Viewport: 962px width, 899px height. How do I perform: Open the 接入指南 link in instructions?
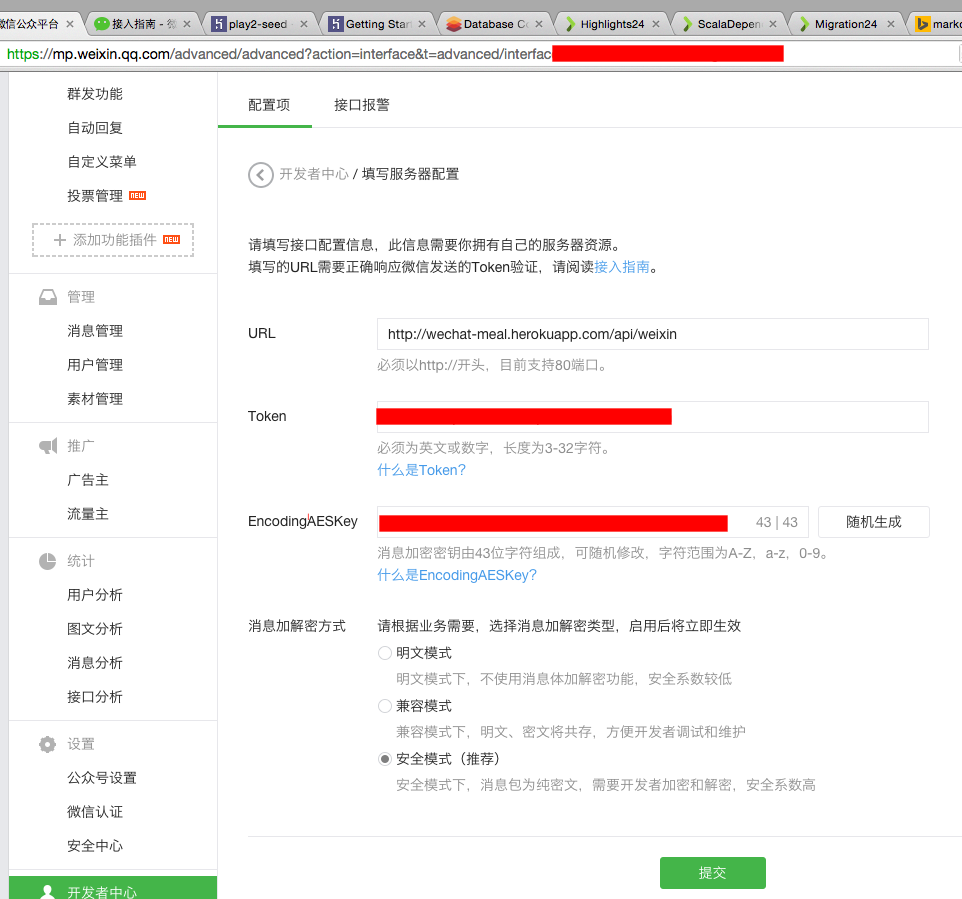(622, 267)
